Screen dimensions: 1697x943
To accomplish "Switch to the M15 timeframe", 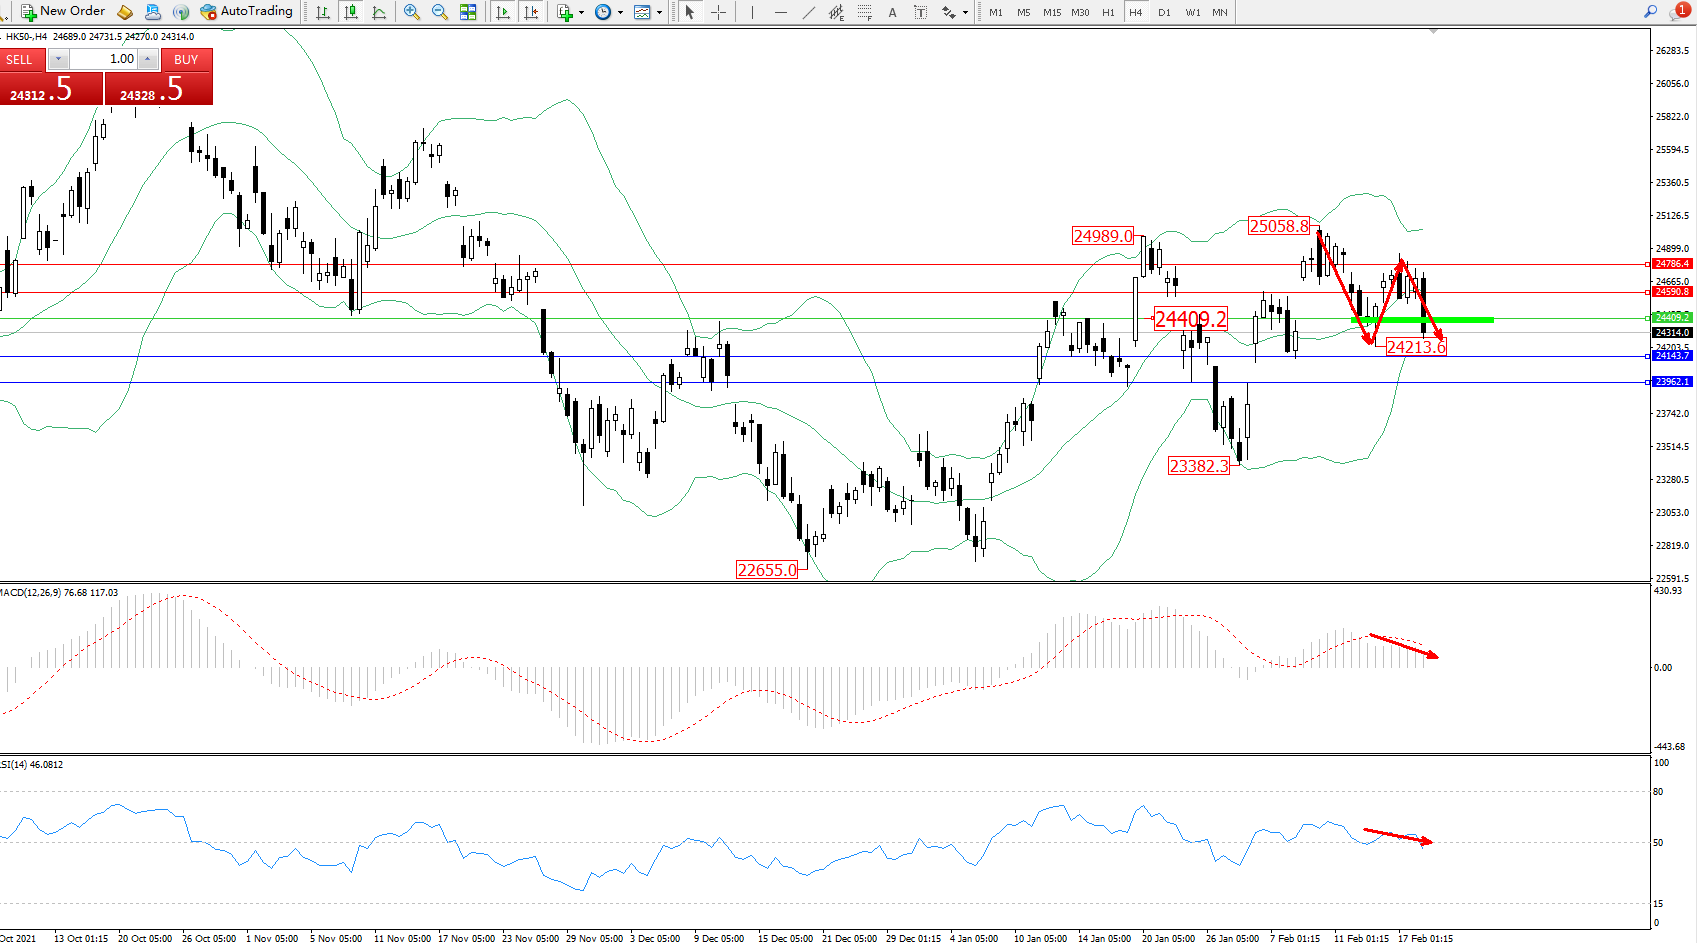I will pos(1052,12).
